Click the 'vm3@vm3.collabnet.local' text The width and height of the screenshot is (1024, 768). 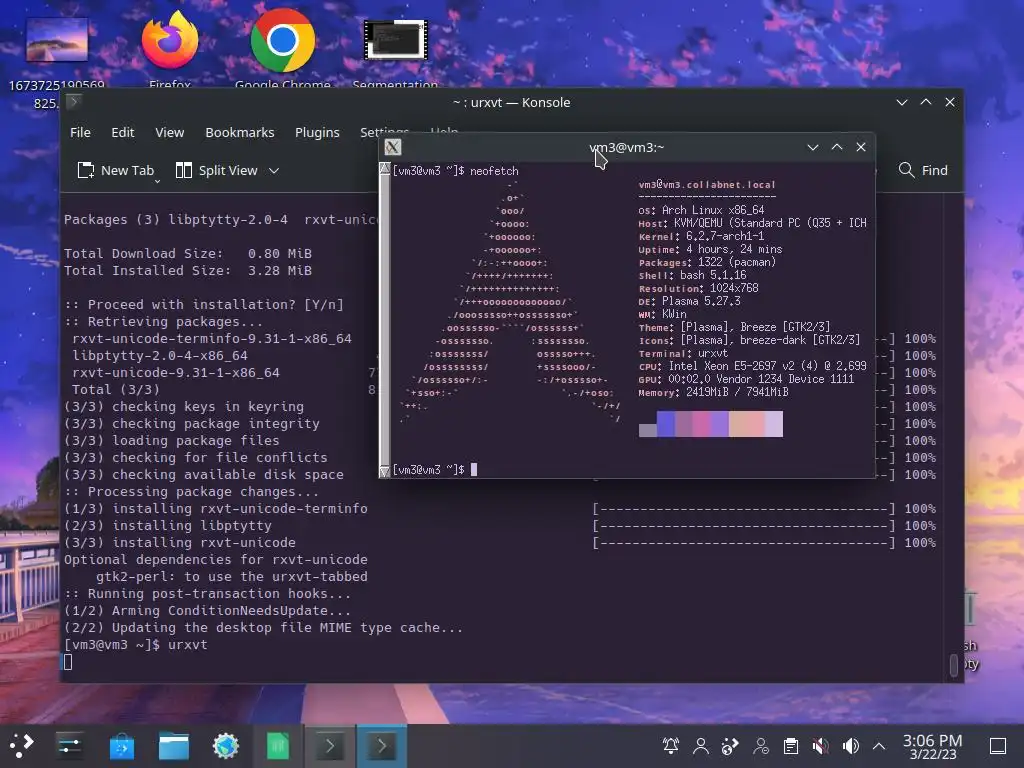tap(707, 185)
